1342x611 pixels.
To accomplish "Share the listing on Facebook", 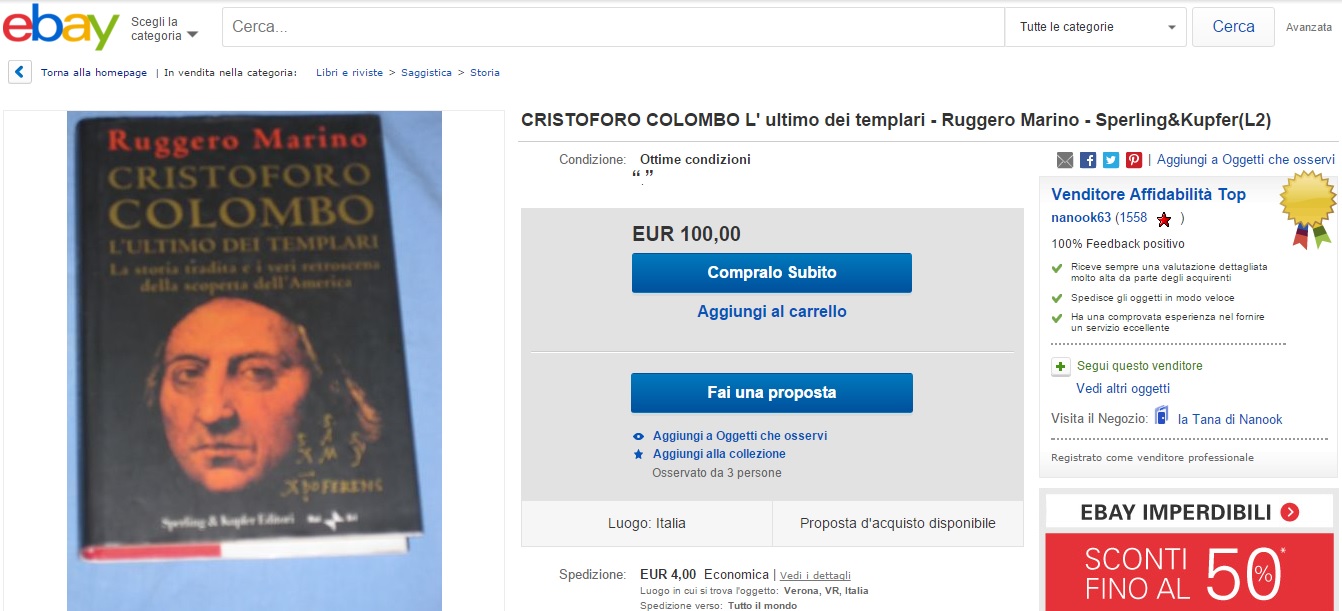I will click(x=1088, y=160).
